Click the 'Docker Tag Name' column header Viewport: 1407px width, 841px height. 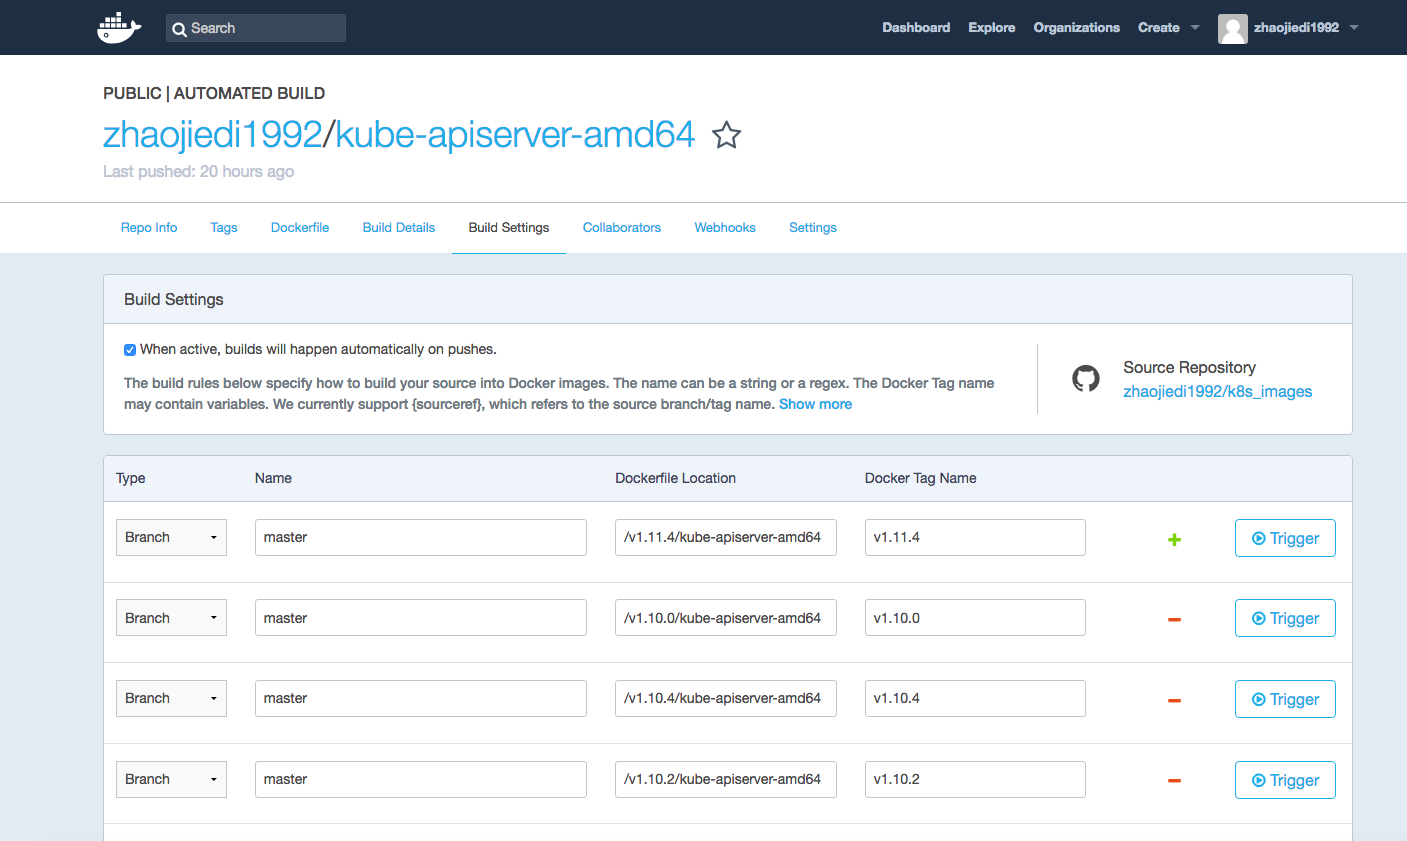point(920,478)
